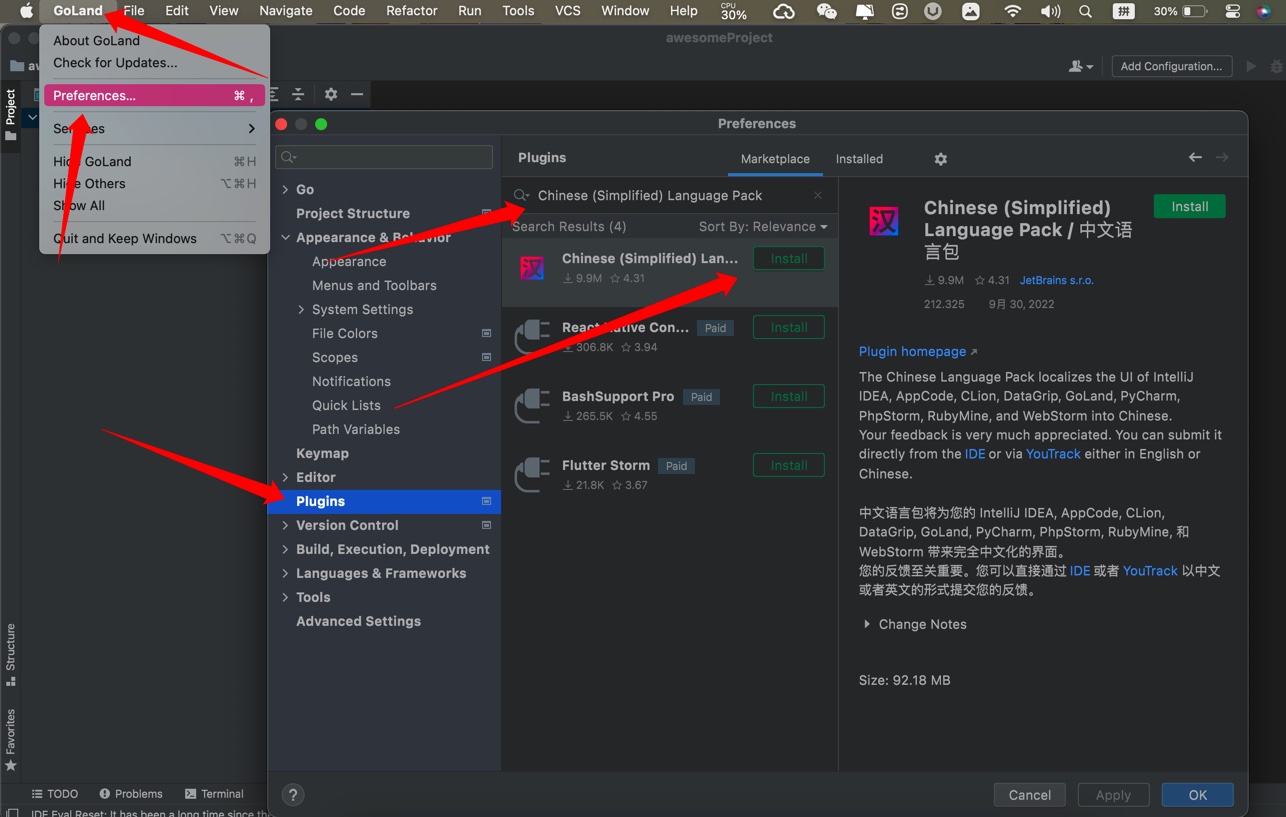Open the JetBrains s.r.o. vendor link
Screen dimensions: 1286x817
(x=1056, y=281)
